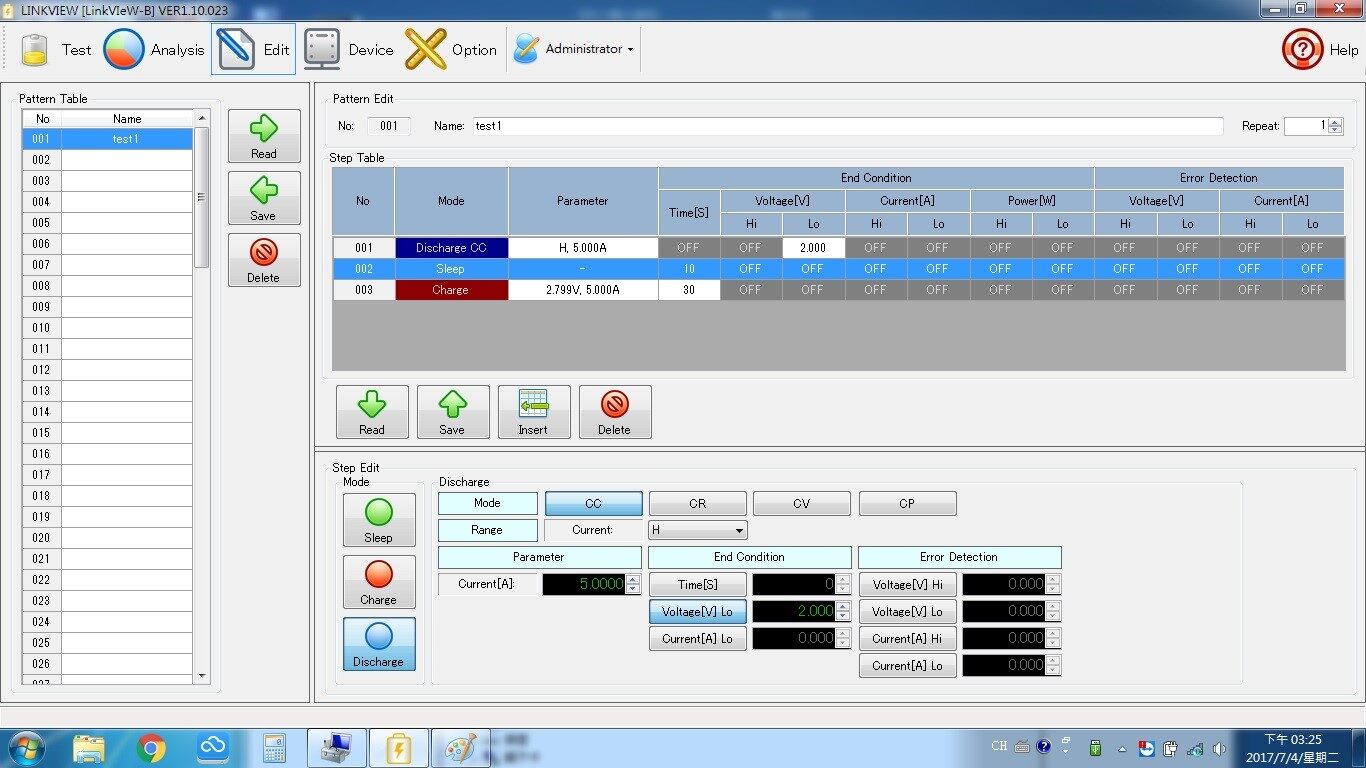Click the pattern Name text field
Viewport: 1366px width, 768px height.
click(848, 126)
